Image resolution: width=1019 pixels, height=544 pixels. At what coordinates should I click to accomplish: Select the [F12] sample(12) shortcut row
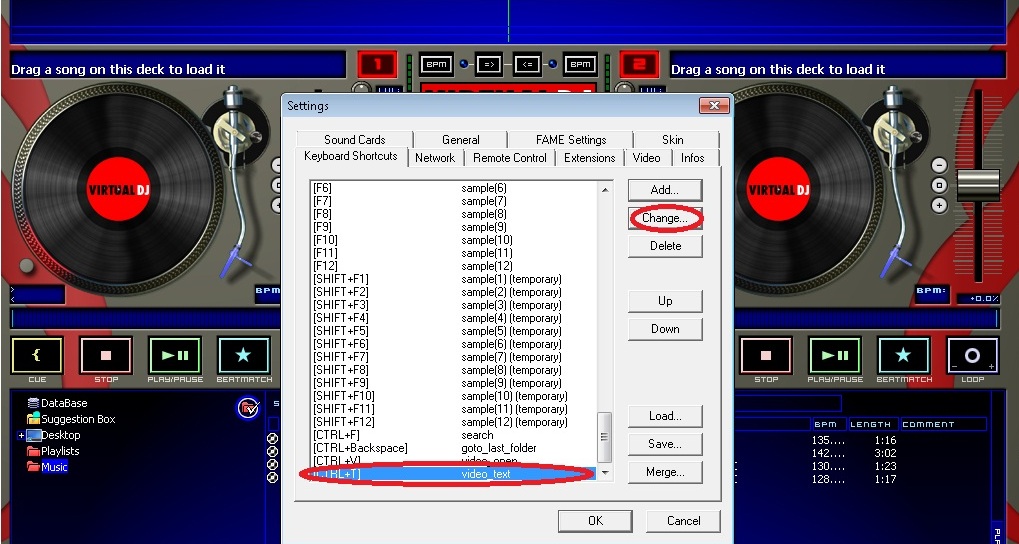pyautogui.click(x=453, y=266)
